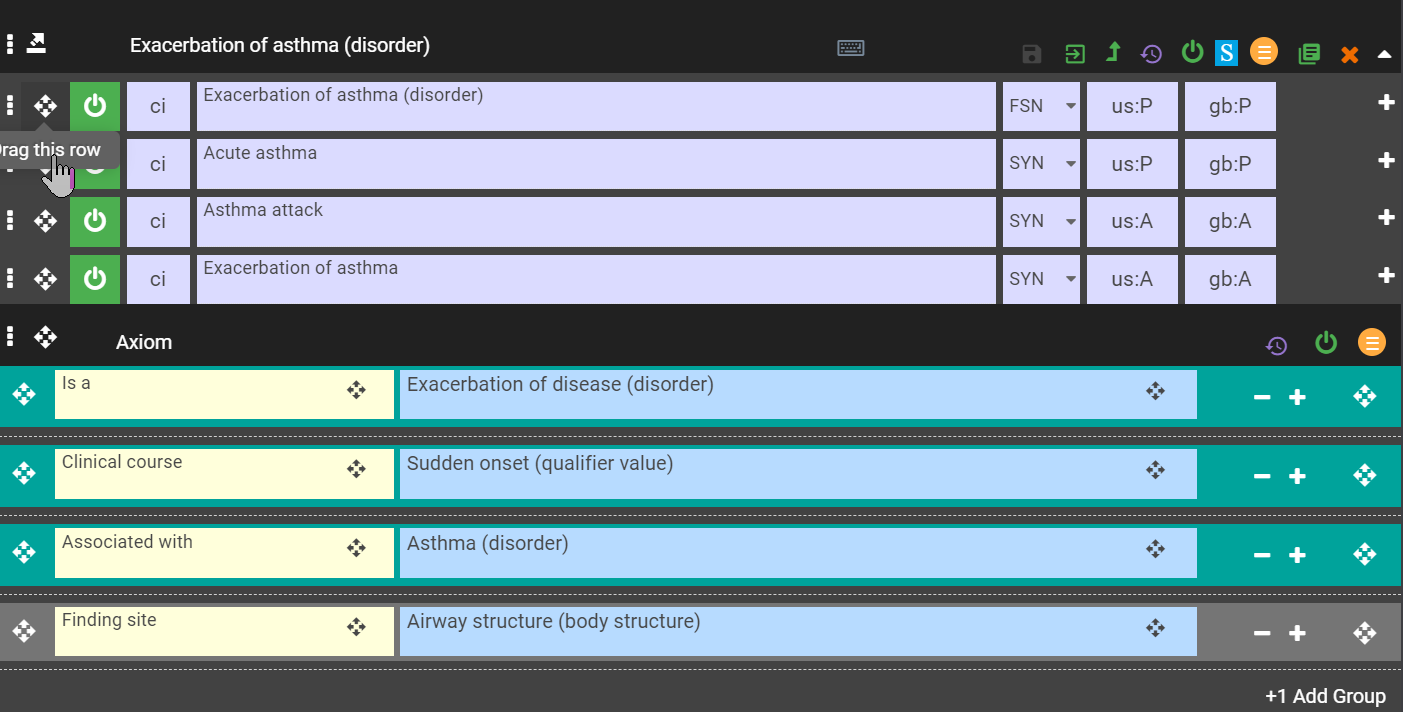
Task: Click drag handle of Exacerbation of asthma synonym row
Action: pyautogui.click(x=45, y=279)
